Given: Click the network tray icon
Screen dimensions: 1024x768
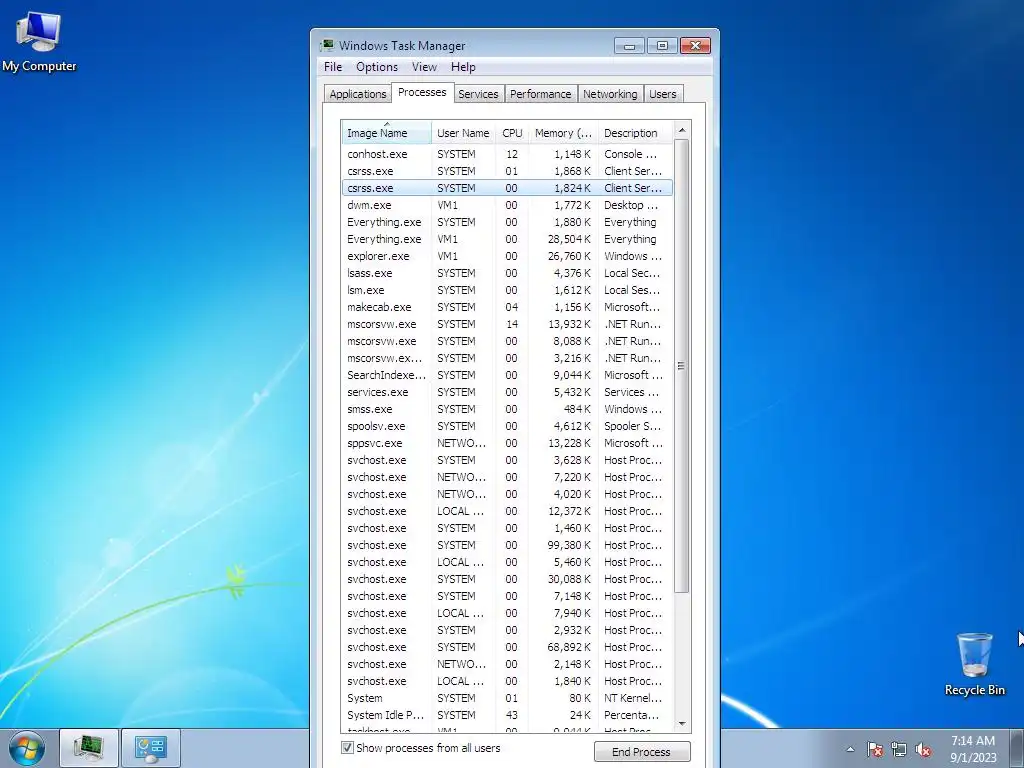Looking at the screenshot, I should 899,750.
